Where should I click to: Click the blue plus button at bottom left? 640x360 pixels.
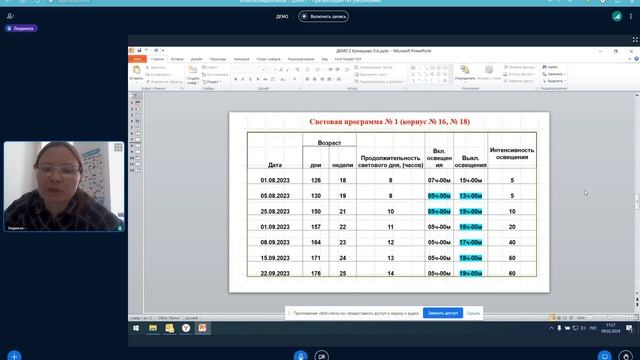pyautogui.click(x=14, y=356)
